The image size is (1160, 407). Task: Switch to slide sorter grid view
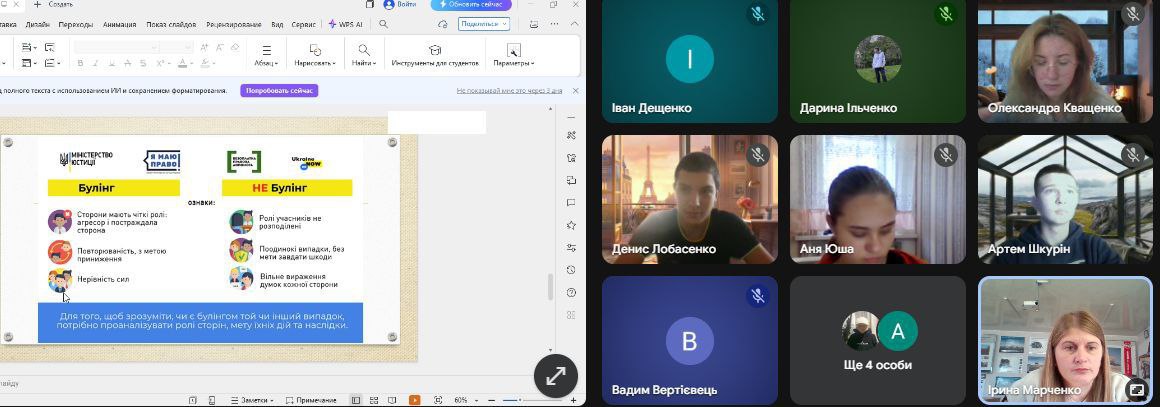[x=374, y=400]
